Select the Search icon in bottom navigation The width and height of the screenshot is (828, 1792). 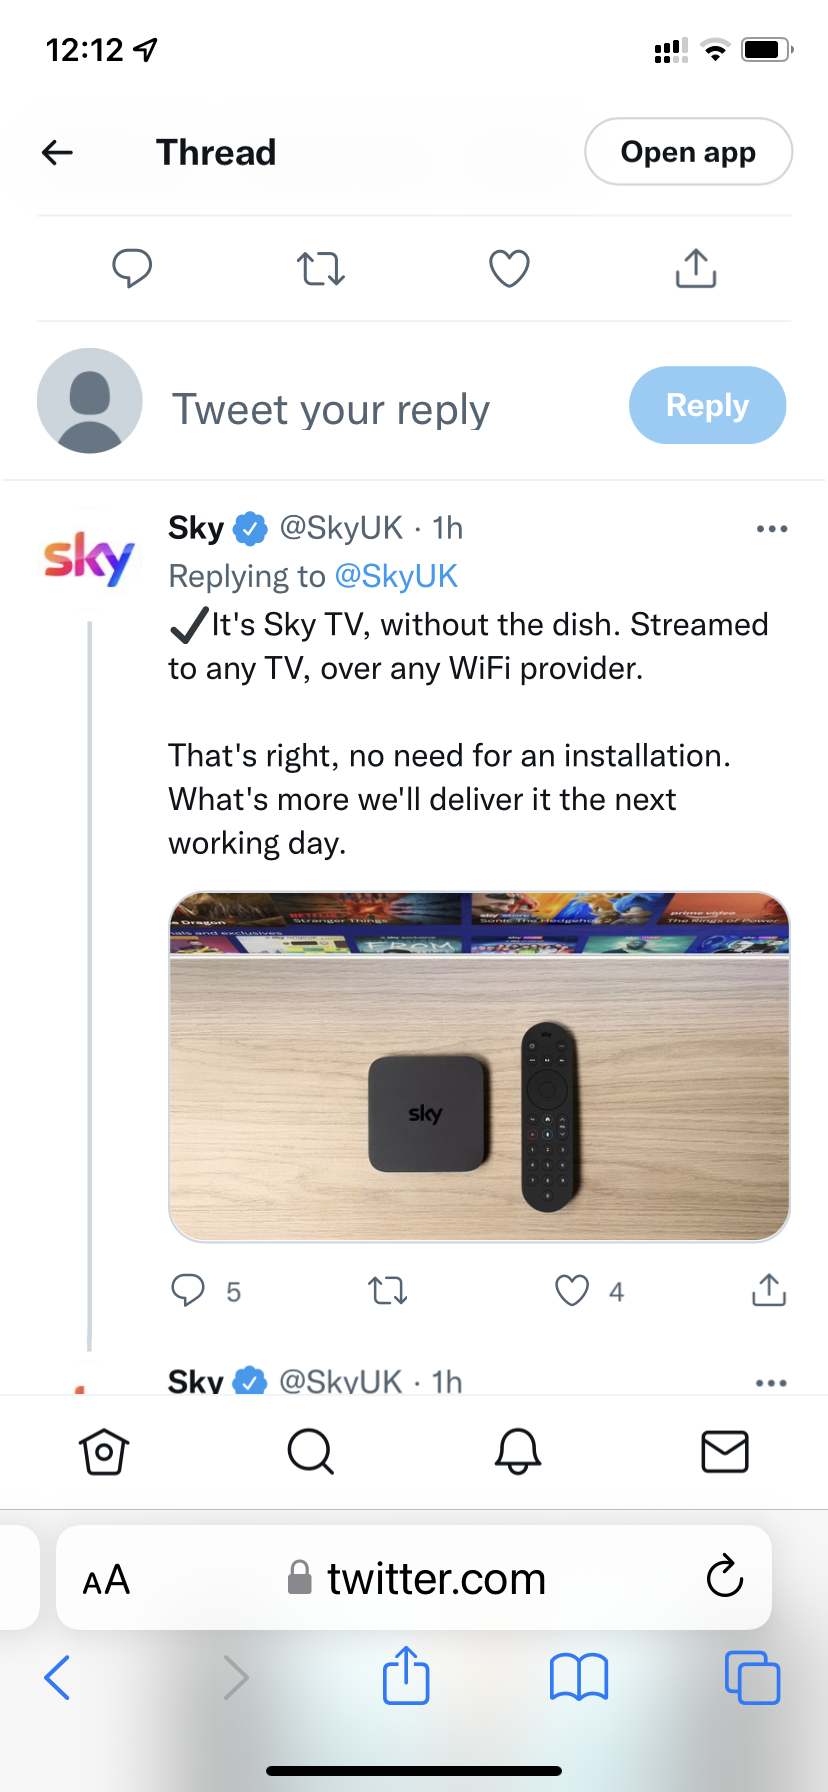310,1452
